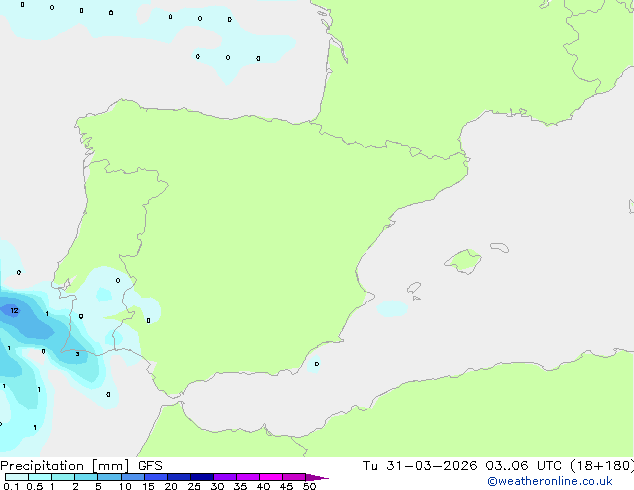Click the 'GFS' model label
Viewport: 634px width, 490px height.
point(150,466)
